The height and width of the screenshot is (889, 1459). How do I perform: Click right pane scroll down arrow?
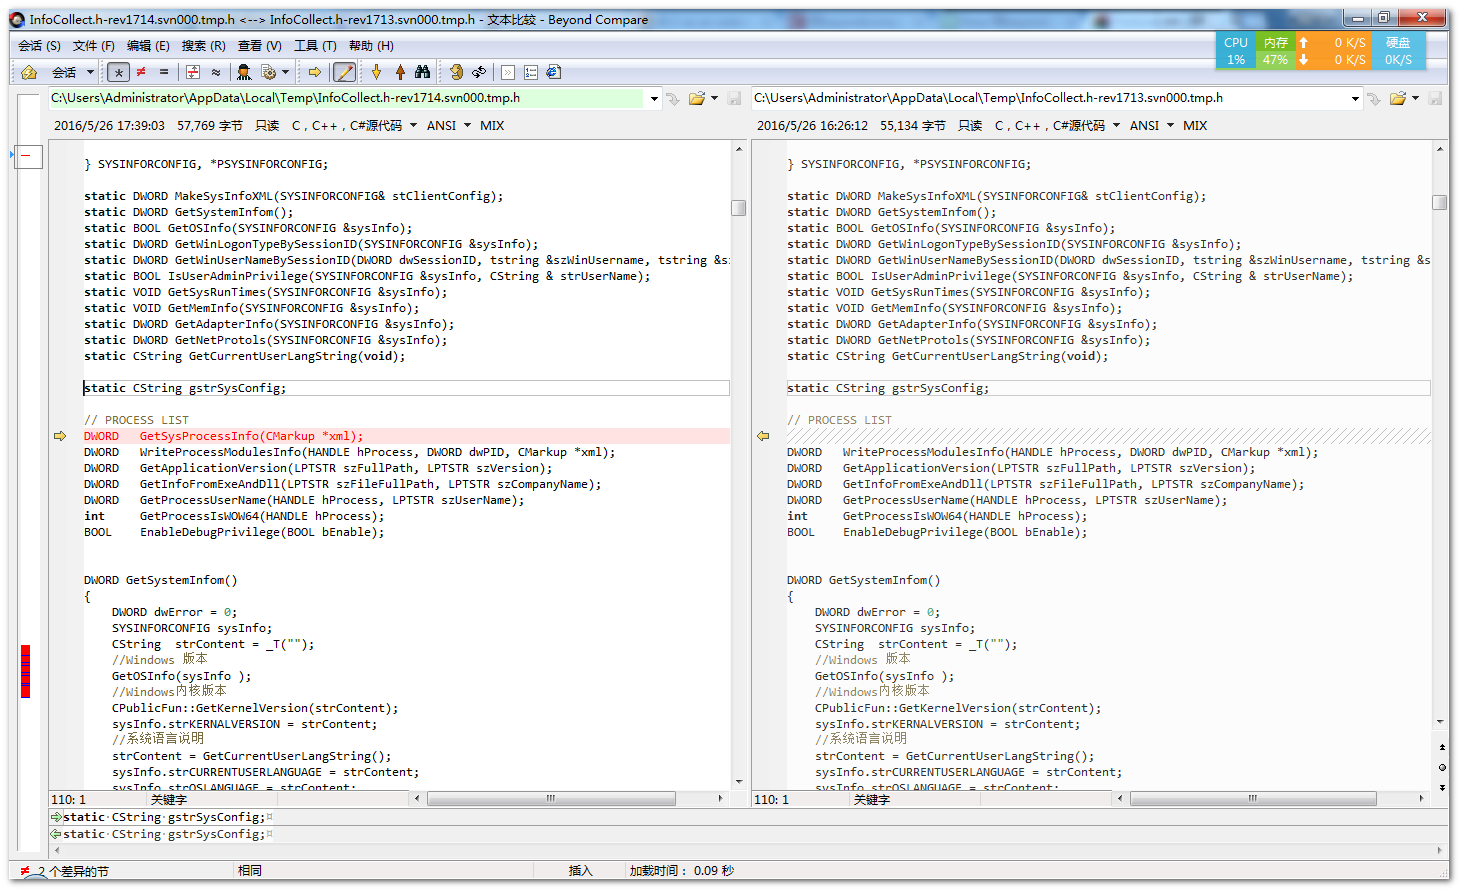pos(1441,722)
